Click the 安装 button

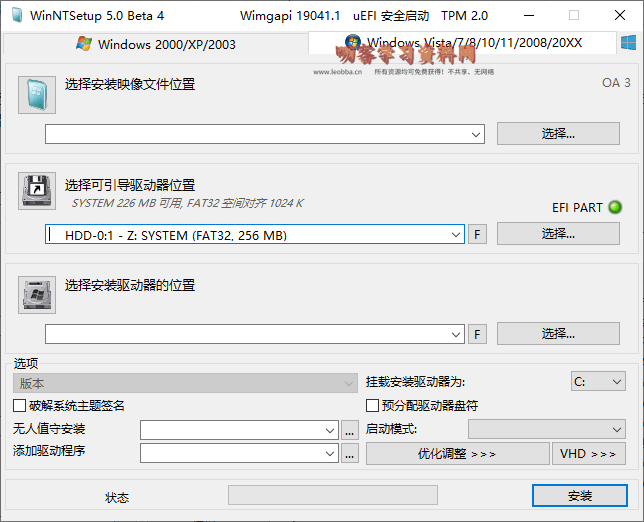(579, 496)
